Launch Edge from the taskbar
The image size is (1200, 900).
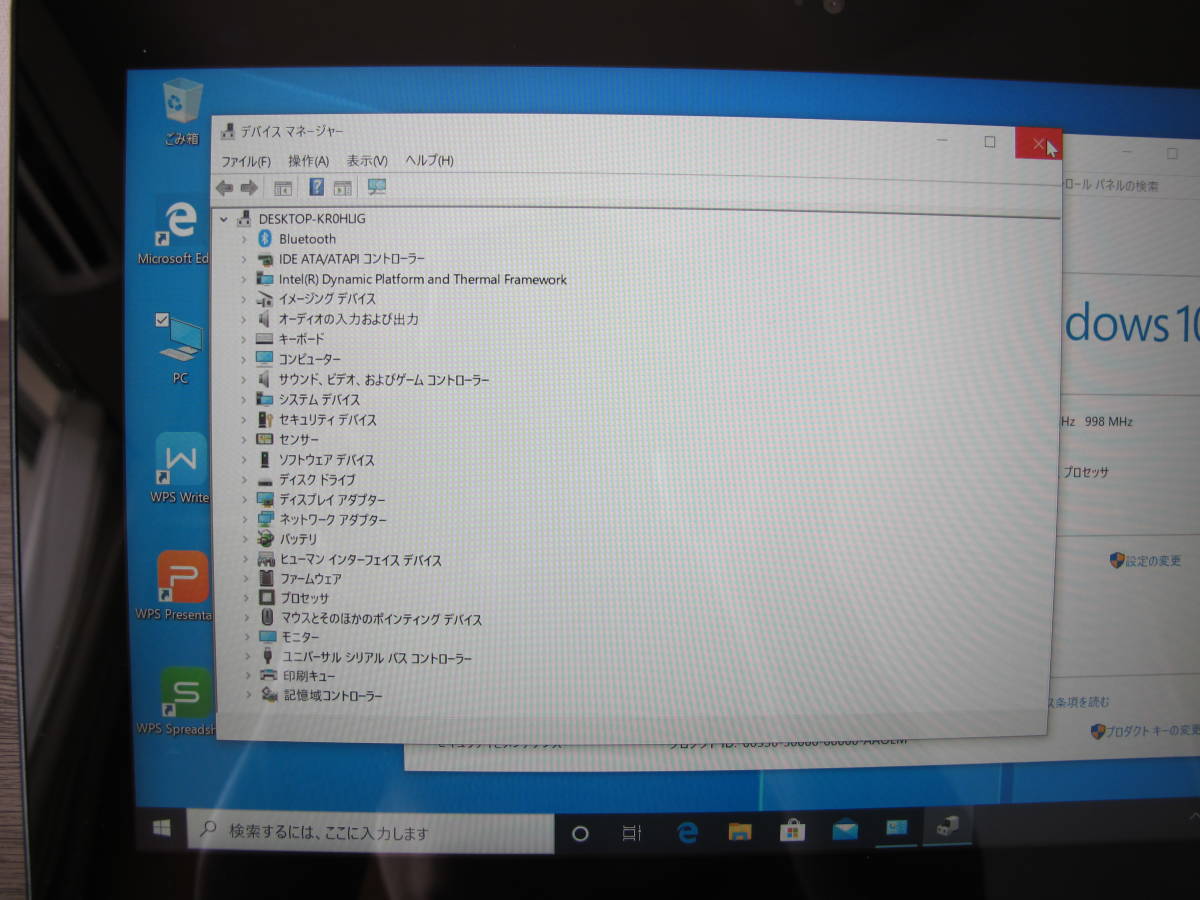[x=687, y=832]
